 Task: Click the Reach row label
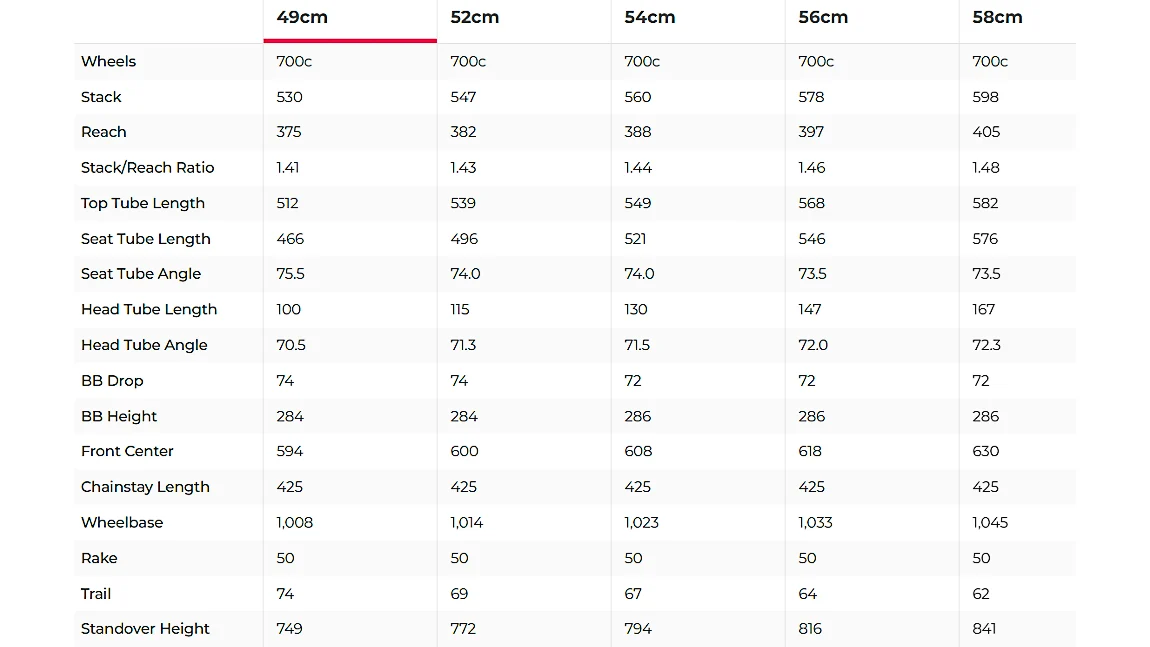tap(103, 132)
